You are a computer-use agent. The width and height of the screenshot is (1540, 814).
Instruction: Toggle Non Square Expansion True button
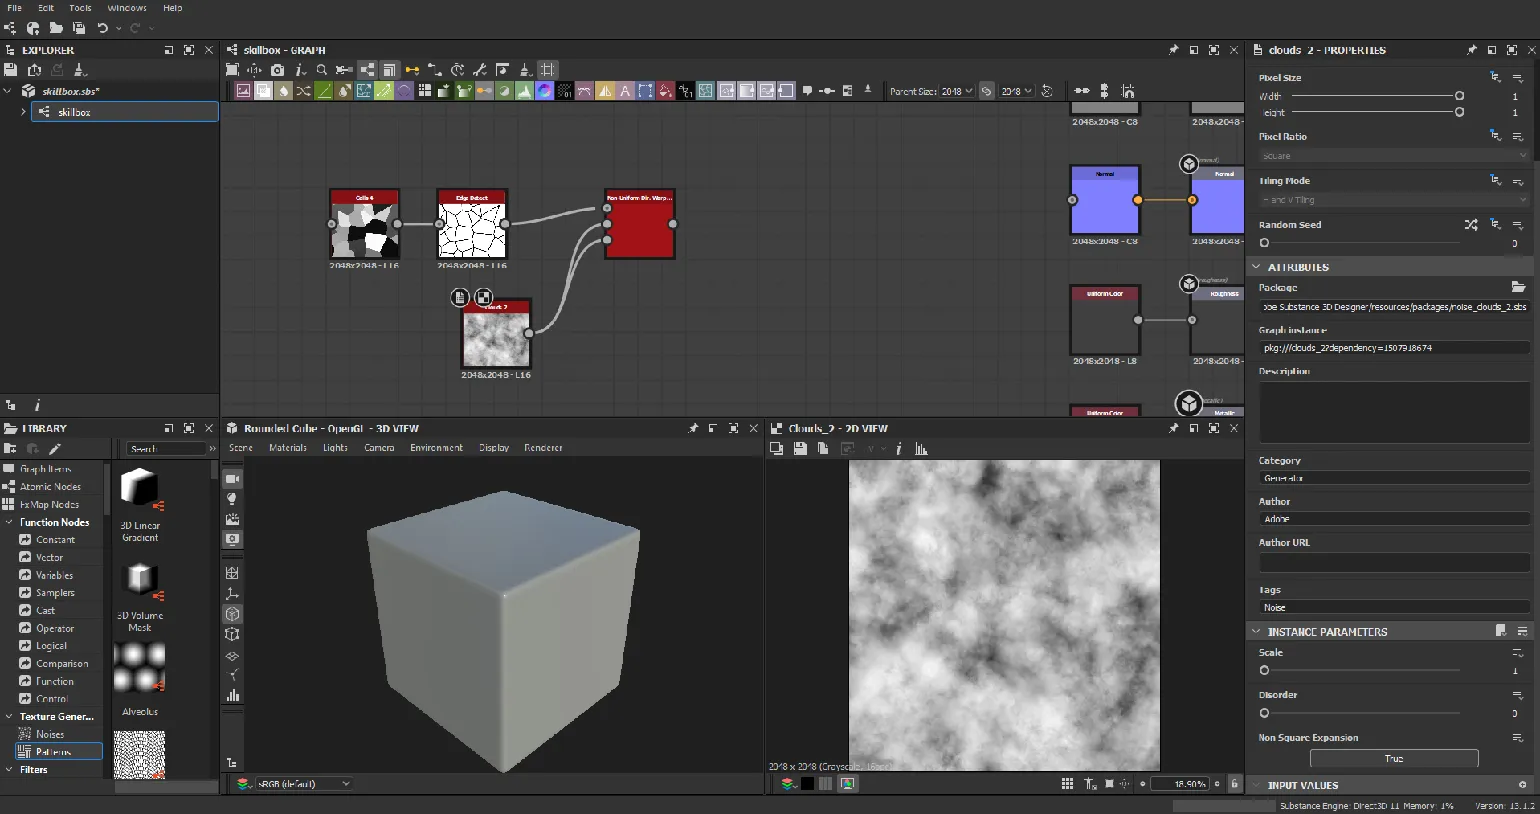click(1393, 758)
